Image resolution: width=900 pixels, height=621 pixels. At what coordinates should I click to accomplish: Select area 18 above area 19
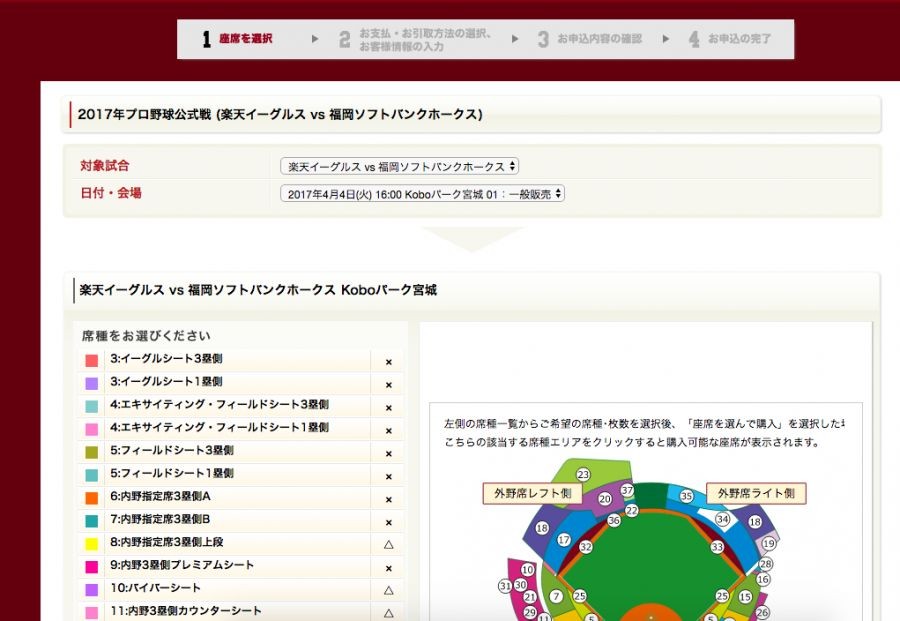(x=755, y=522)
